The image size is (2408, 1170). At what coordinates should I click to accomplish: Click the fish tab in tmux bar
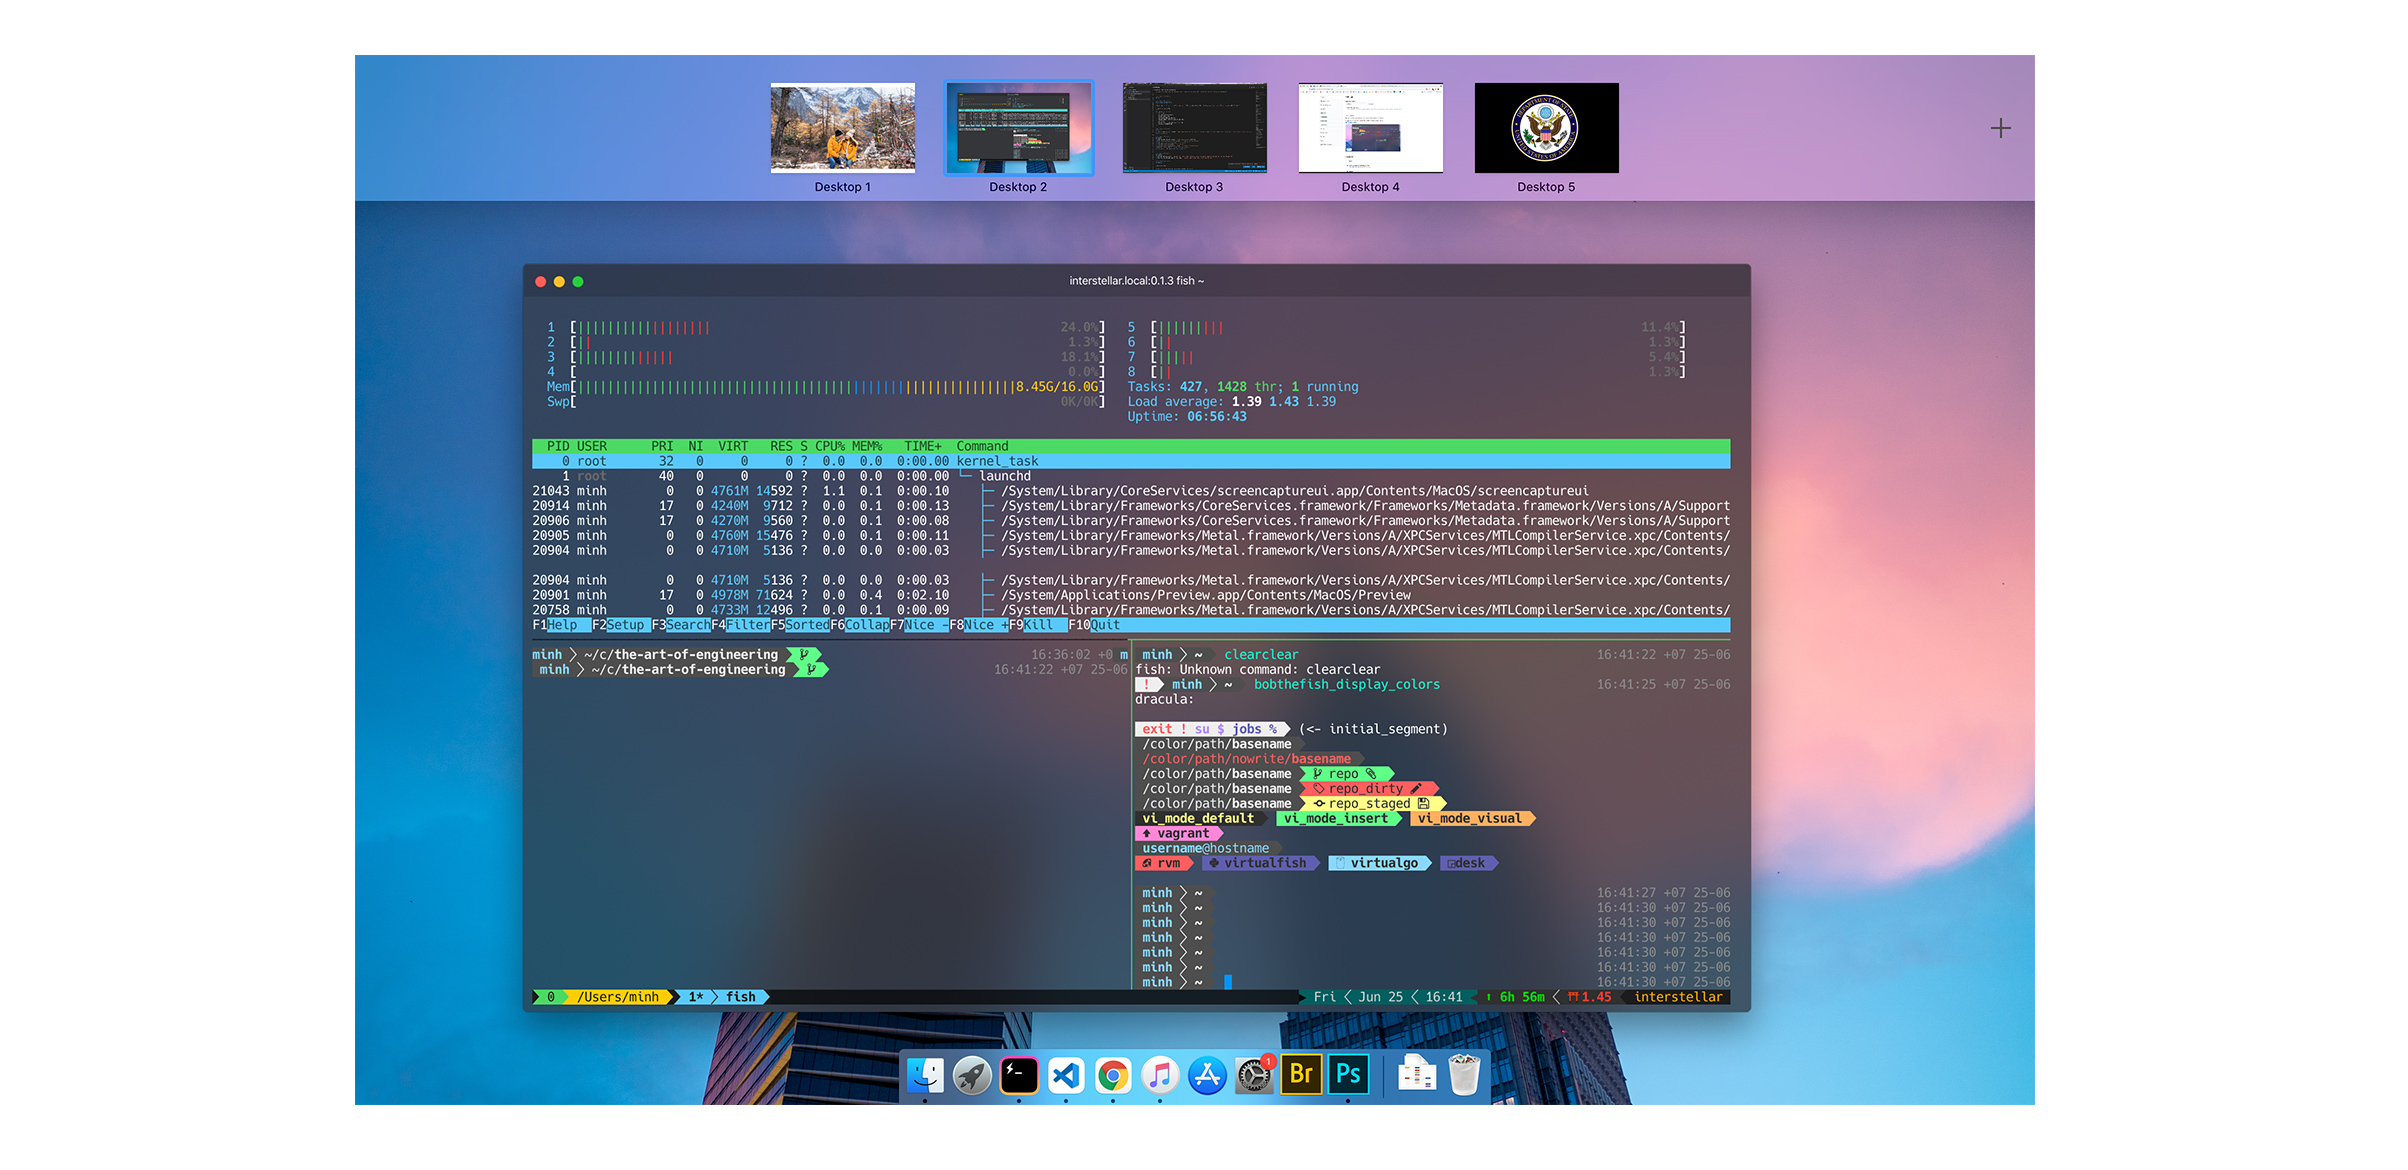coord(741,997)
